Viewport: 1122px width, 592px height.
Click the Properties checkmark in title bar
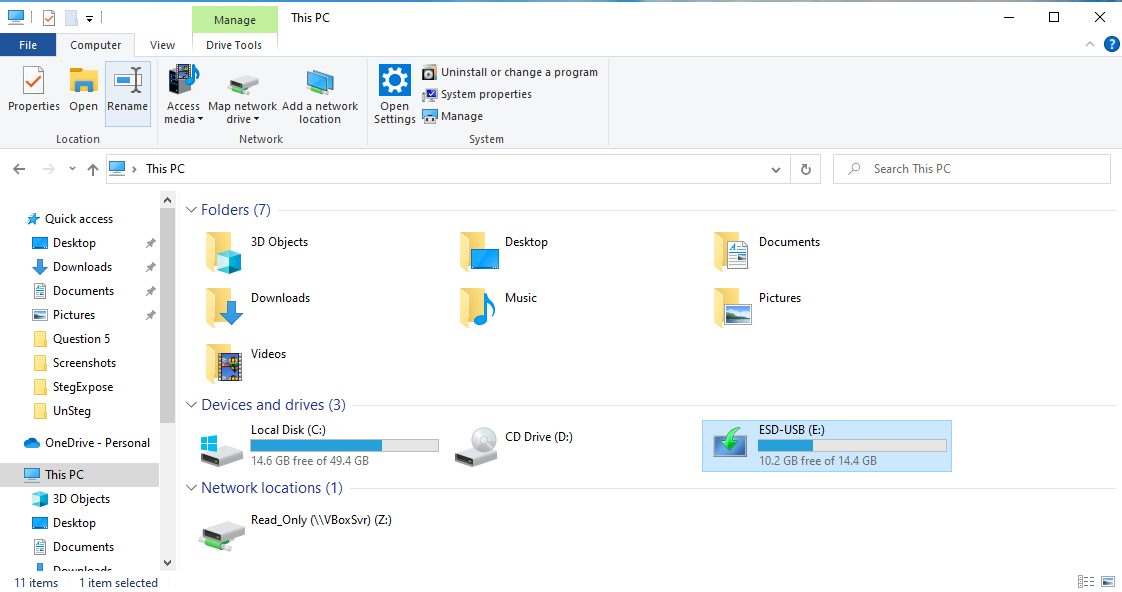click(x=49, y=18)
